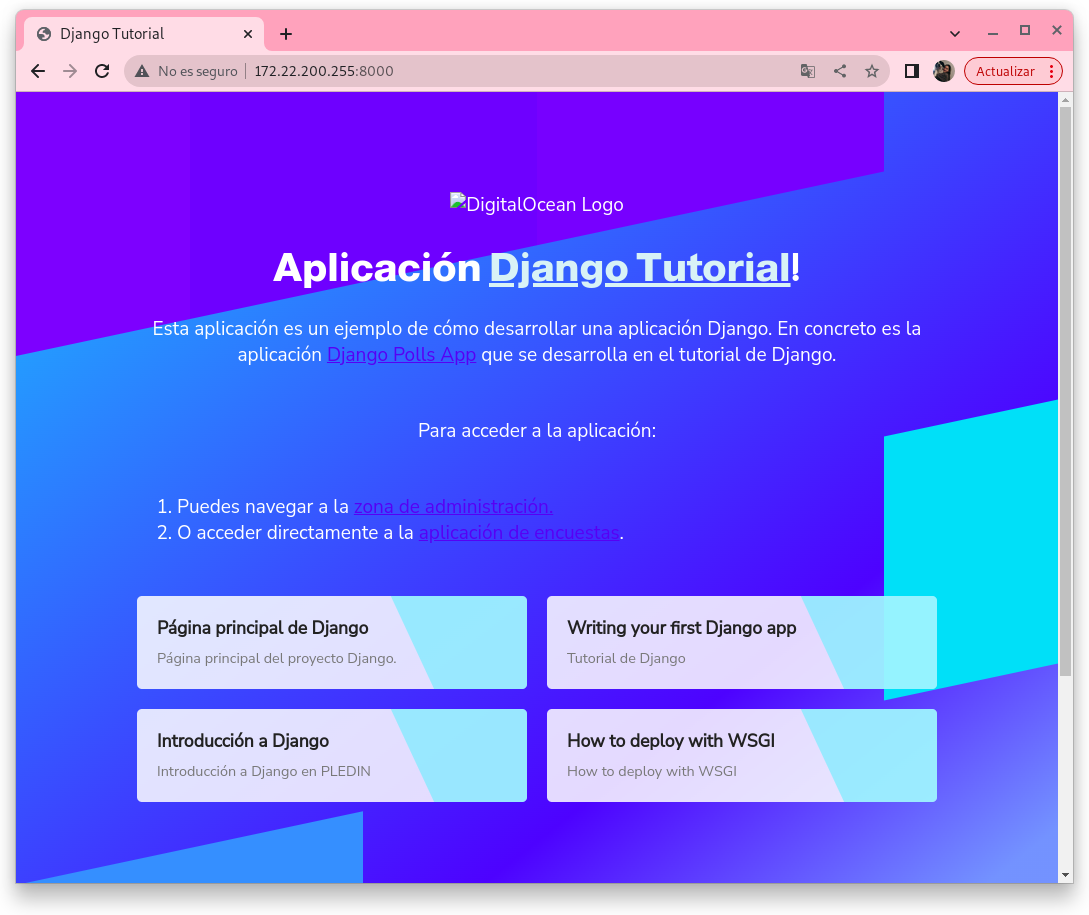Click the Actualizar update button
This screenshot has height=915, width=1089.
1004,71
